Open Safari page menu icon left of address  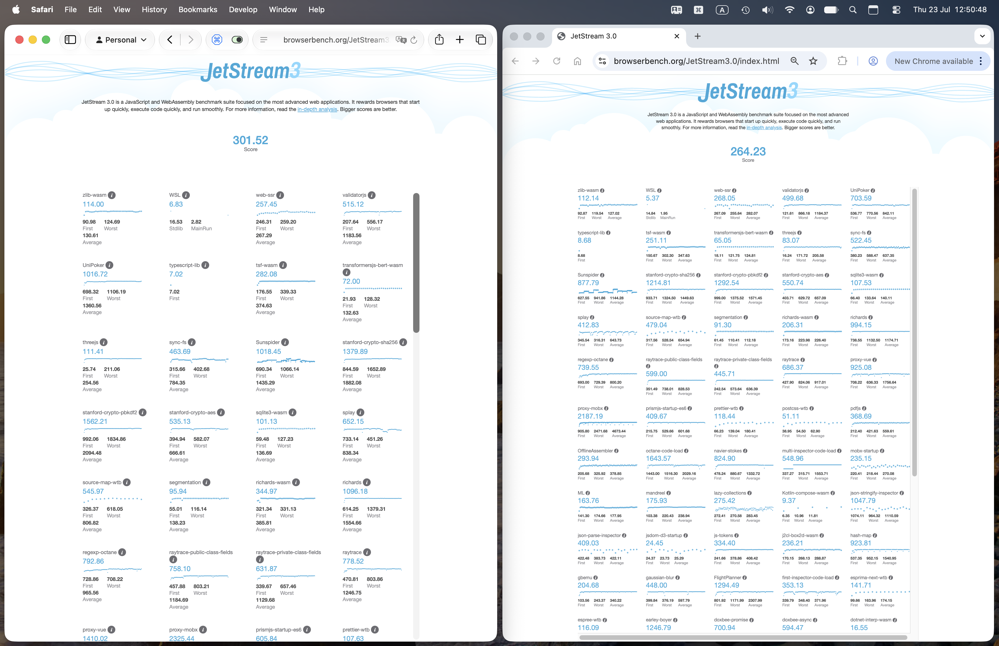pos(263,39)
